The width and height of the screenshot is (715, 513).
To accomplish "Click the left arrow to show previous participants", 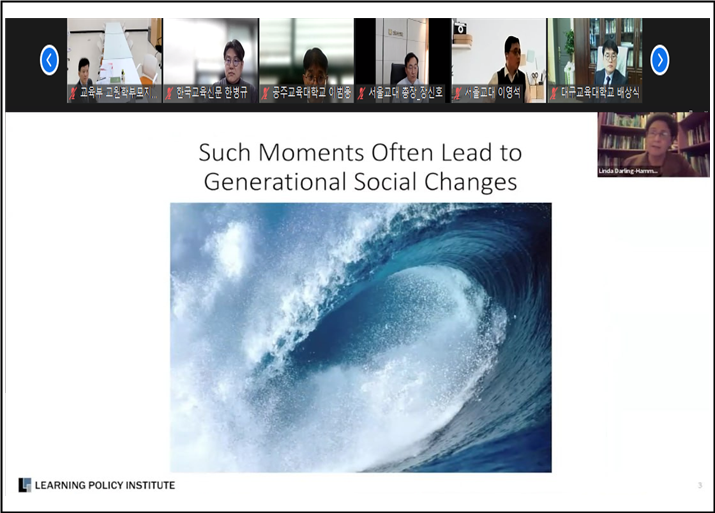I will (x=49, y=60).
